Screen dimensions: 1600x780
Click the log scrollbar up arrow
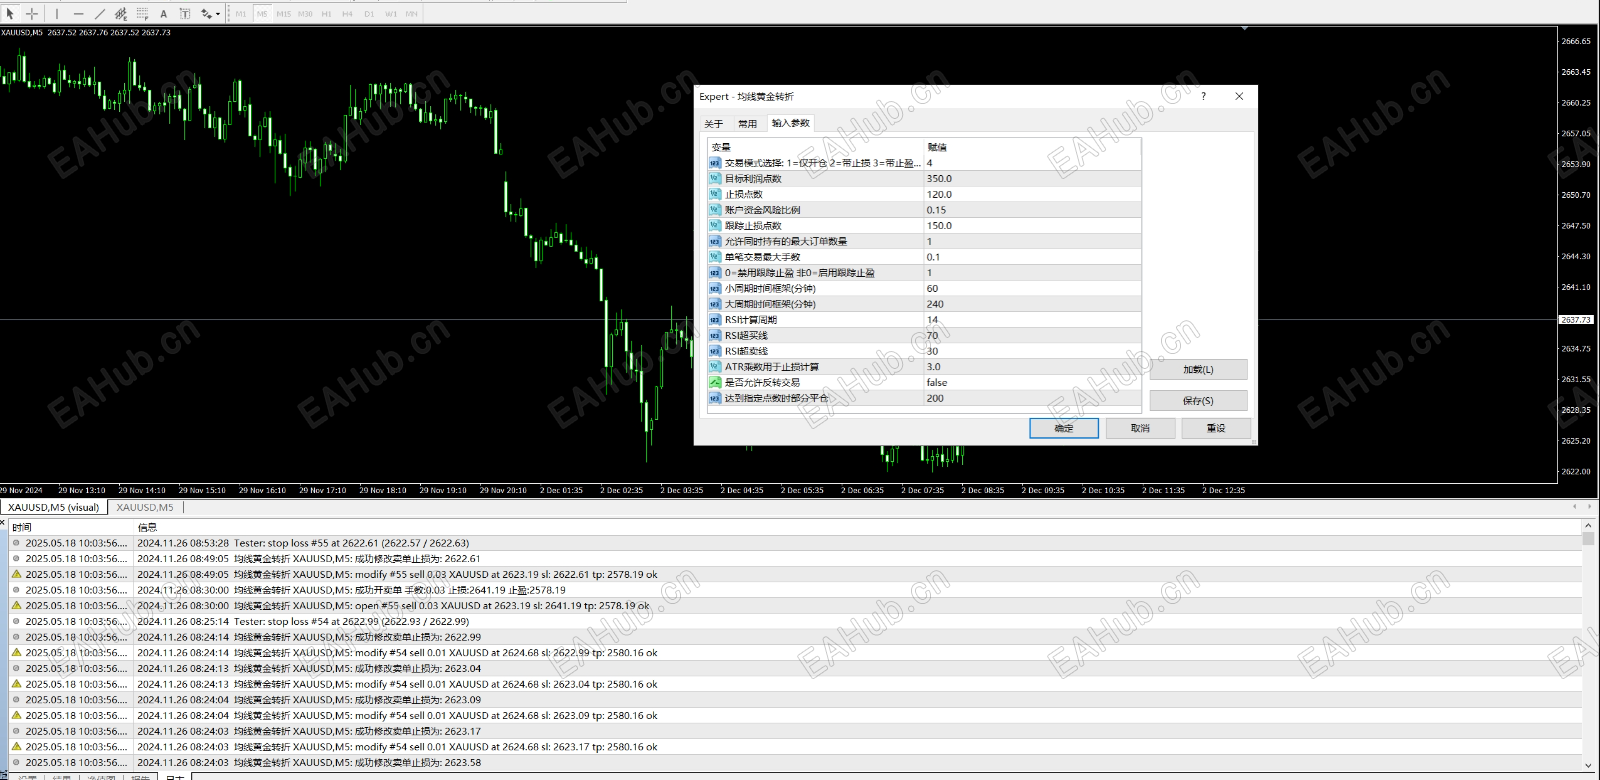tap(1588, 525)
